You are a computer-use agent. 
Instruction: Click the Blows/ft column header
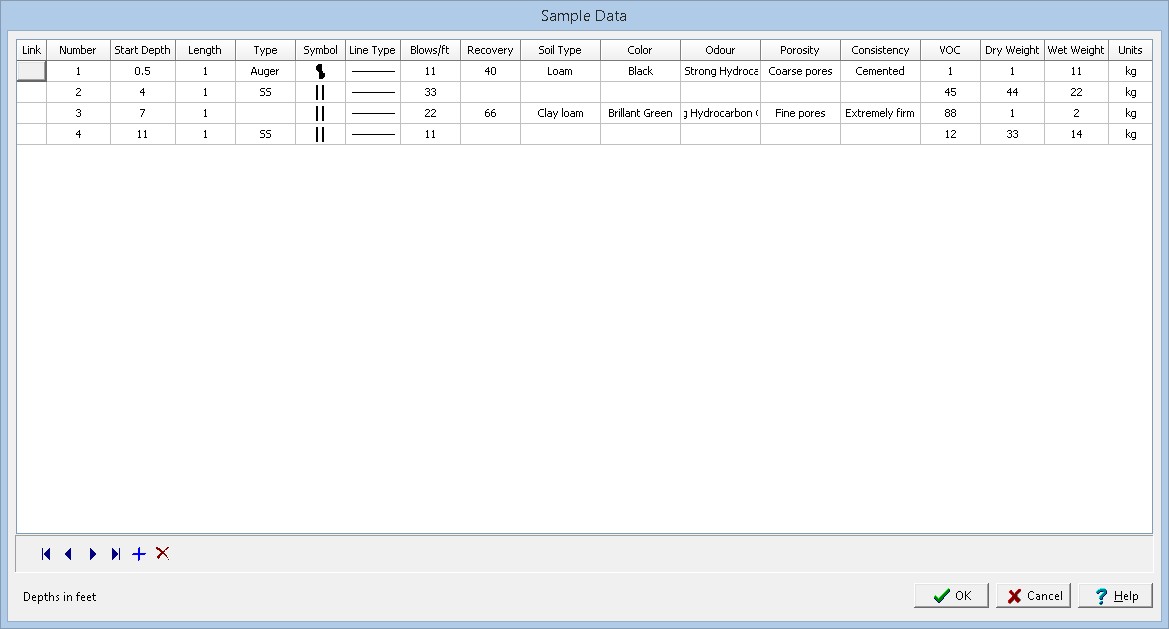(x=430, y=50)
